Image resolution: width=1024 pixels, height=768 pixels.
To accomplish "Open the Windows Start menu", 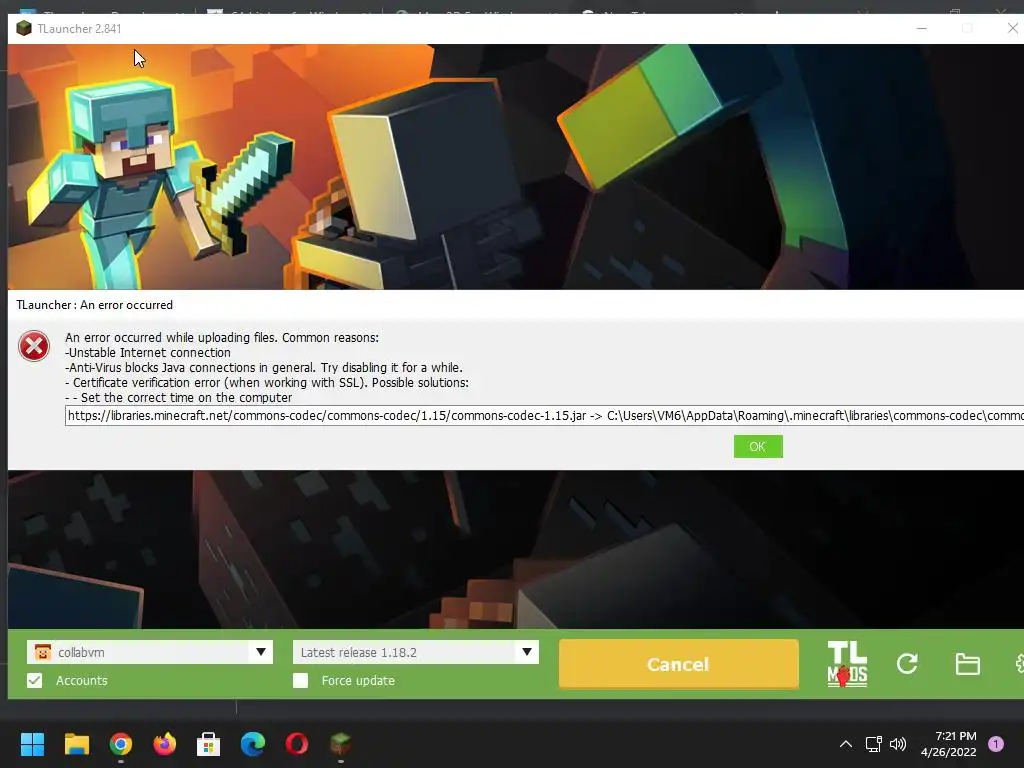I will (32, 744).
